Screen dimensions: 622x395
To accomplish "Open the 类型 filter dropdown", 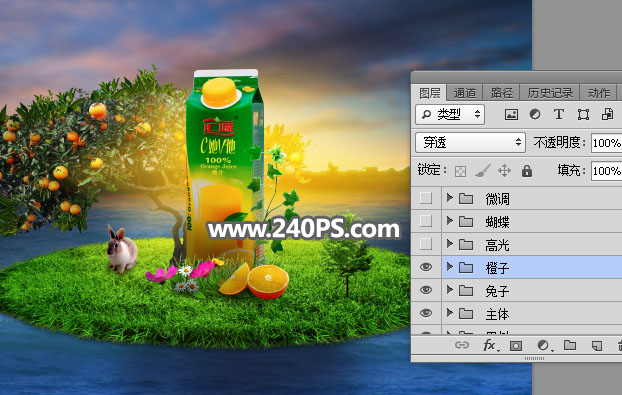I will pyautogui.click(x=450, y=115).
